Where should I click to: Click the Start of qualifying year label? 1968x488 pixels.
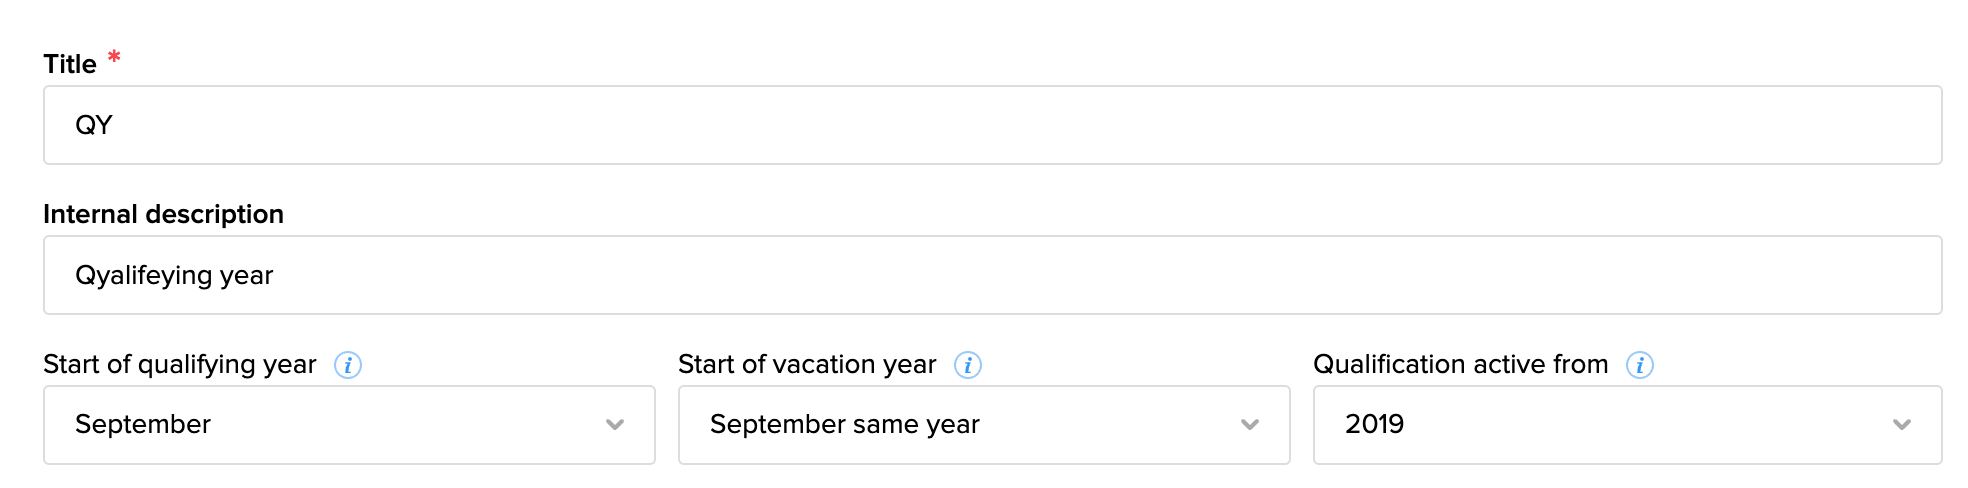[180, 364]
